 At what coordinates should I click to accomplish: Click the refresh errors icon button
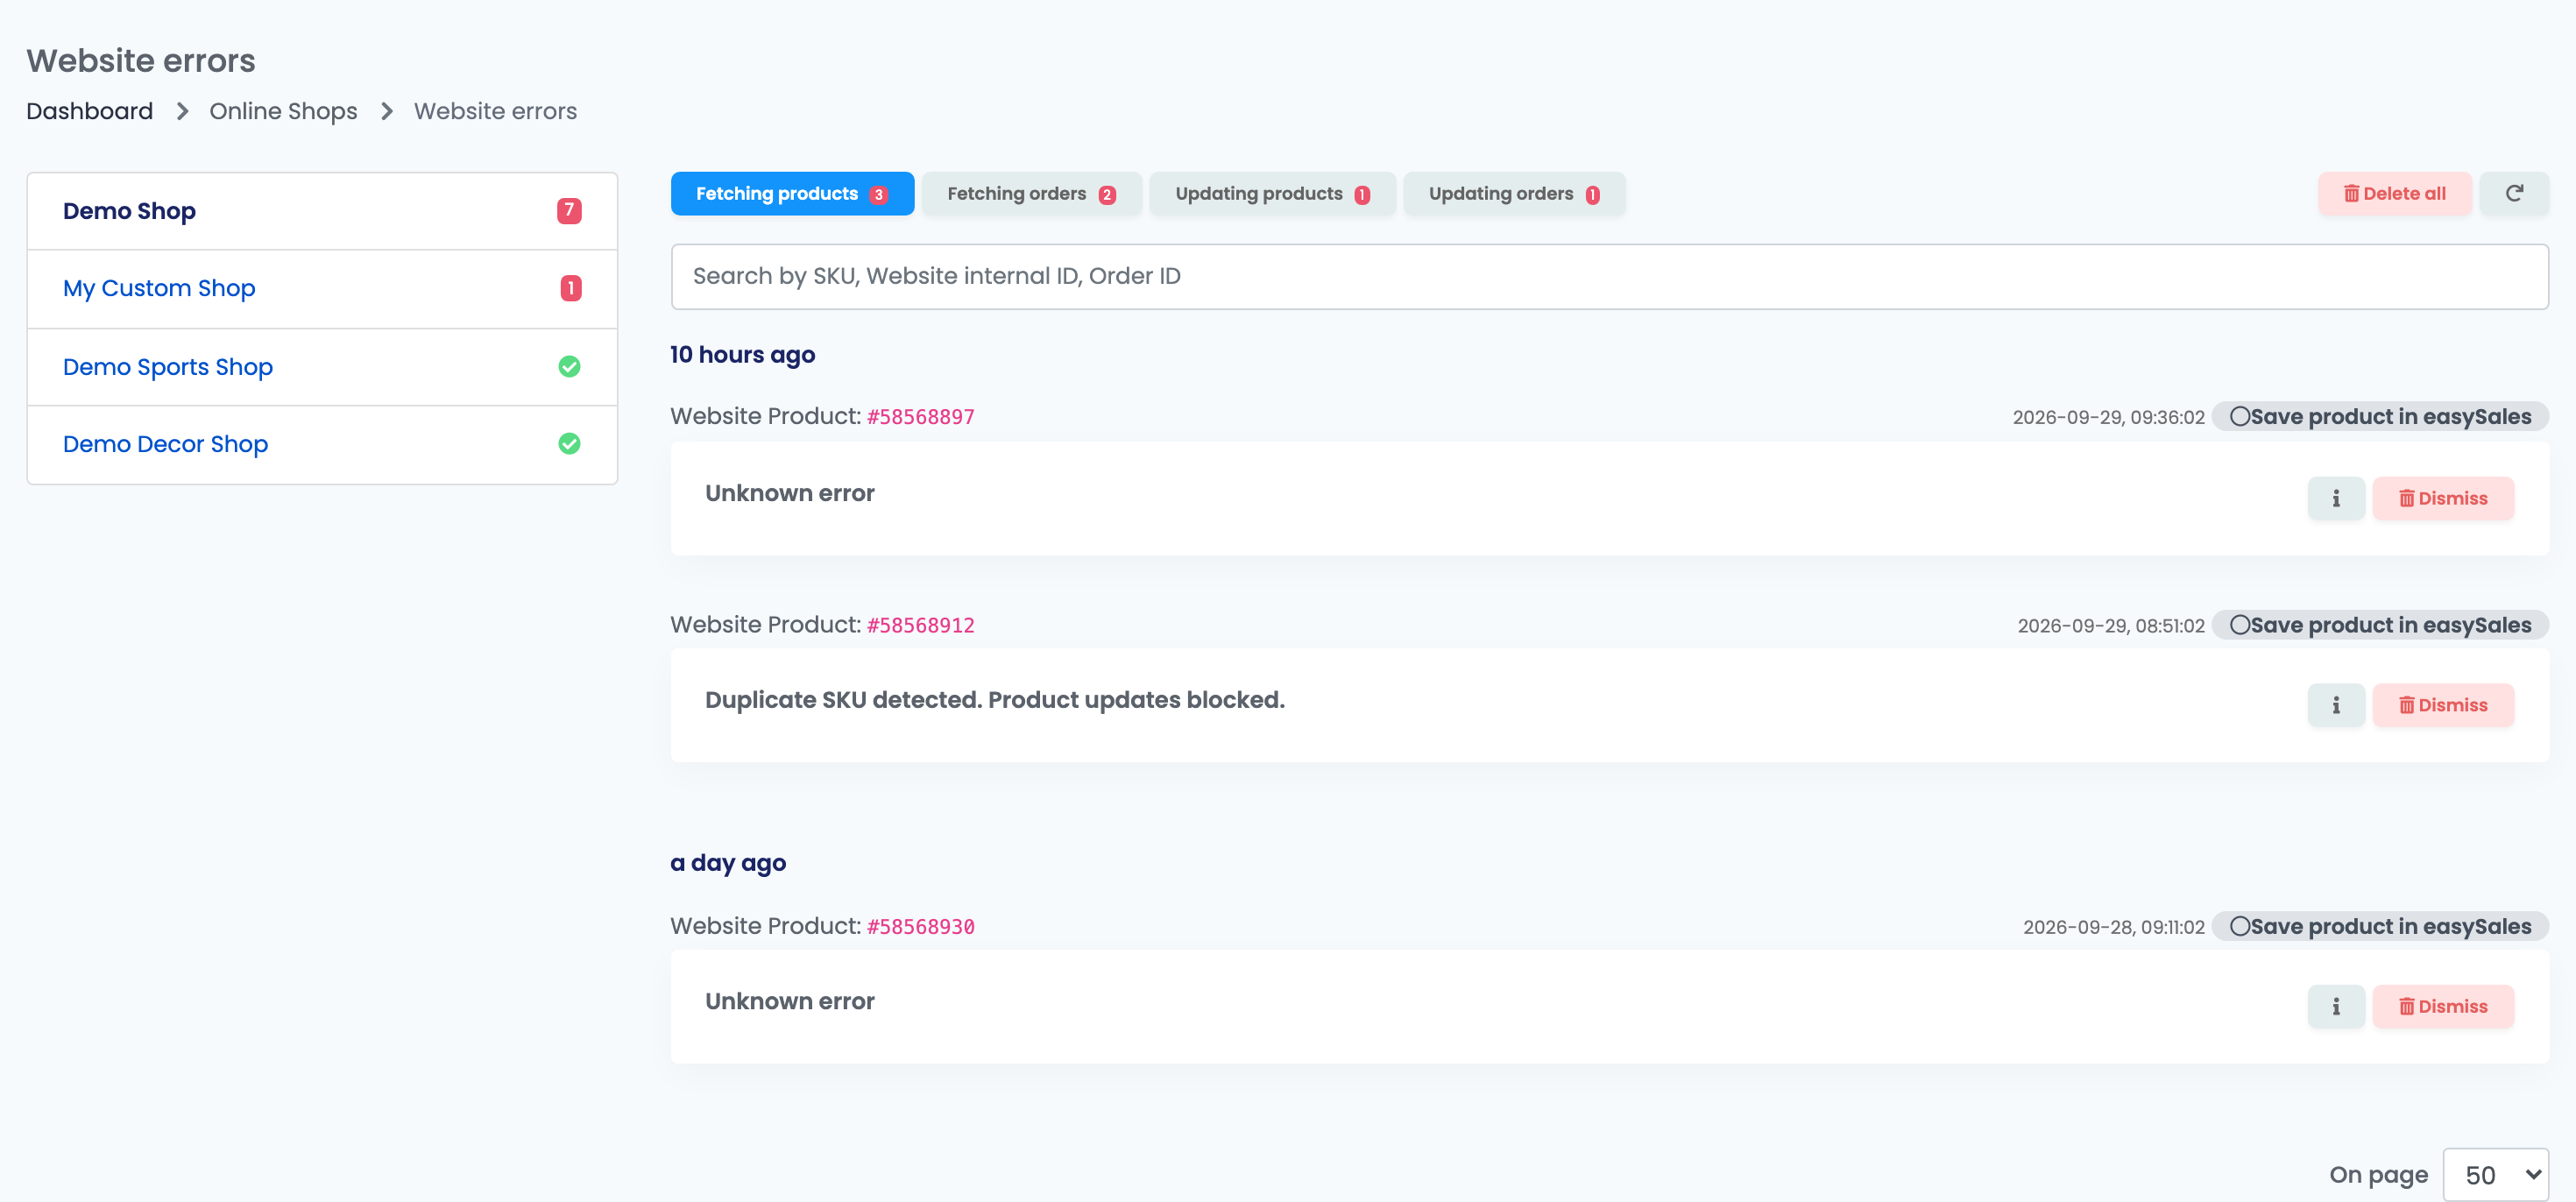coord(2514,194)
